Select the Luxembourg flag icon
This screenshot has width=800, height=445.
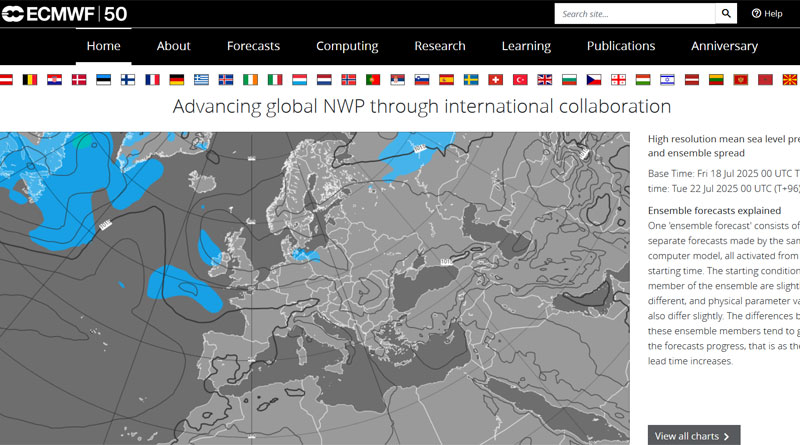coord(299,80)
